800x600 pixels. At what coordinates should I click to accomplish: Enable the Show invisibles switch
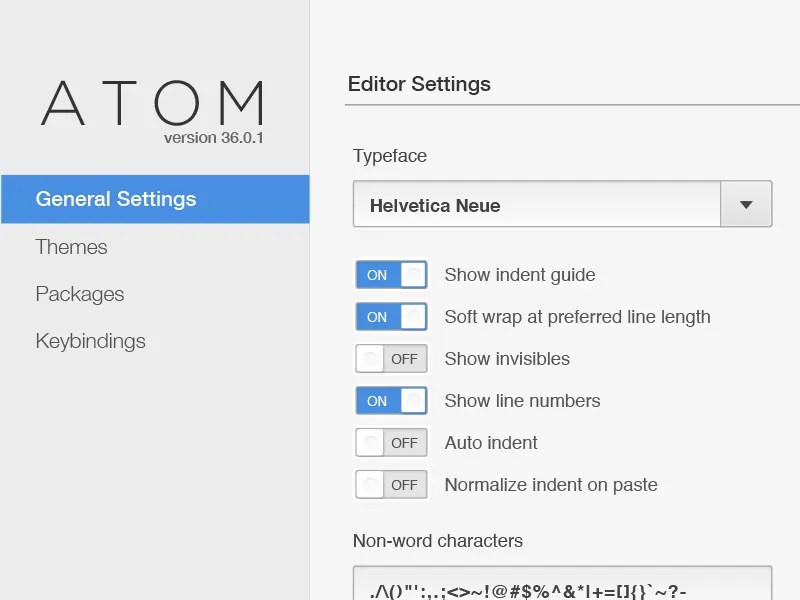(391, 359)
